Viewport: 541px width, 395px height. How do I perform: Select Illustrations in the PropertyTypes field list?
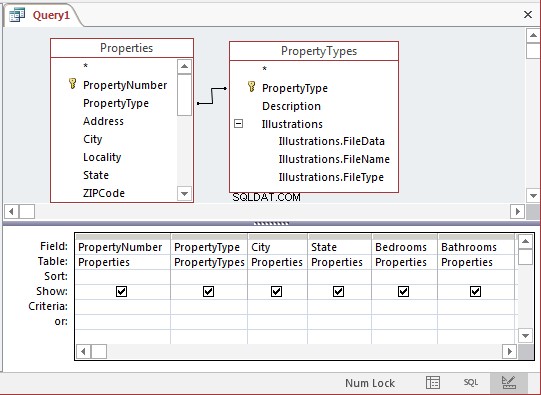pyautogui.click(x=292, y=124)
